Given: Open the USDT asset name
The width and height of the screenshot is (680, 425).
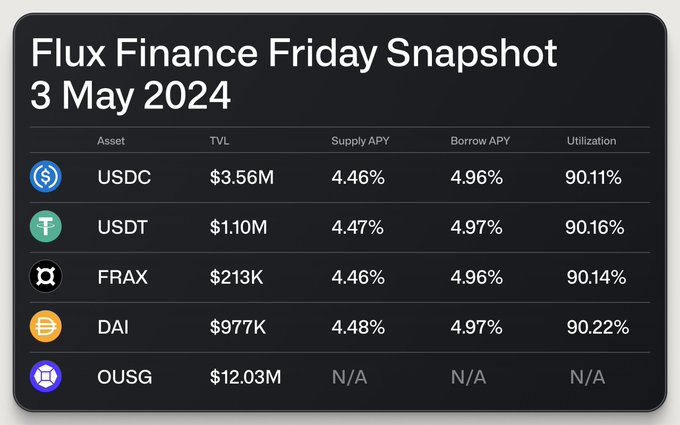Looking at the screenshot, I should pyautogui.click(x=123, y=228).
